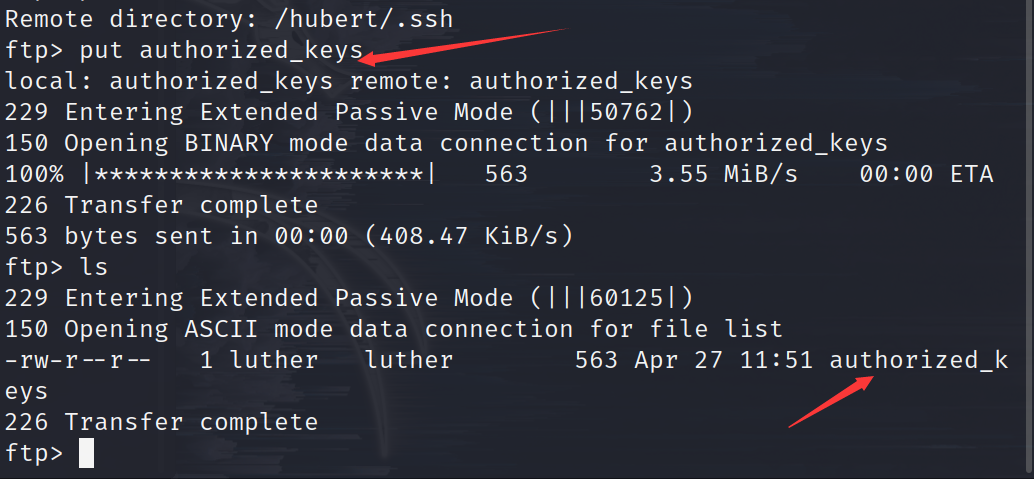1034x479 pixels.
Task: Select the put authorized_keys command text
Action: click(x=222, y=51)
